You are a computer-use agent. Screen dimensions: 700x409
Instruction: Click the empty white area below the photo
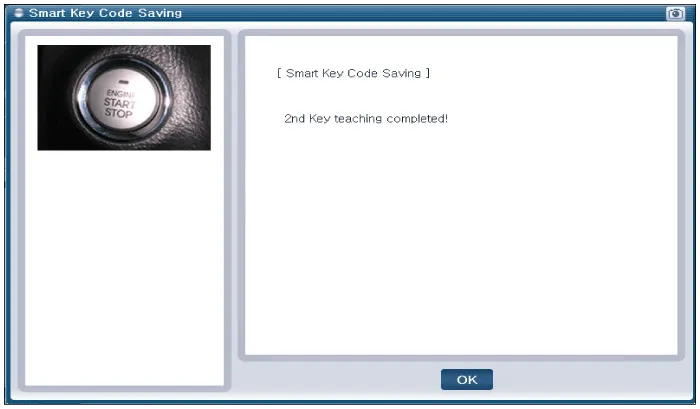click(x=124, y=268)
